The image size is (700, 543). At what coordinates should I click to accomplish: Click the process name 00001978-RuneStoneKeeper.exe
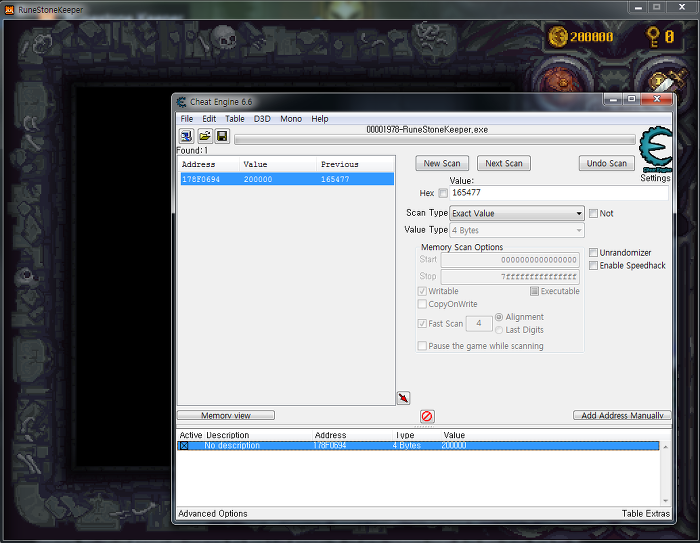pos(427,130)
